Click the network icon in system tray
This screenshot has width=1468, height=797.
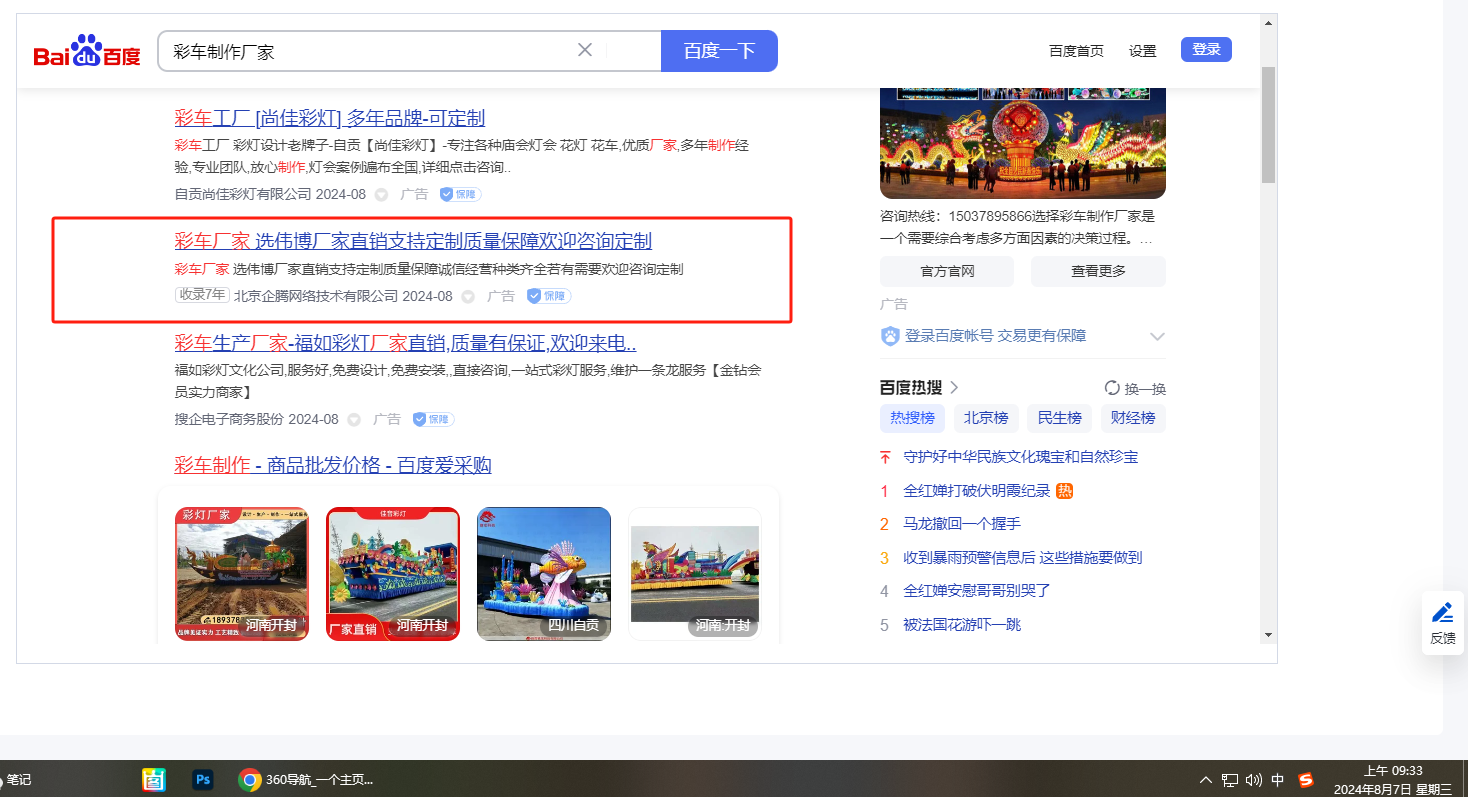coord(1230,780)
